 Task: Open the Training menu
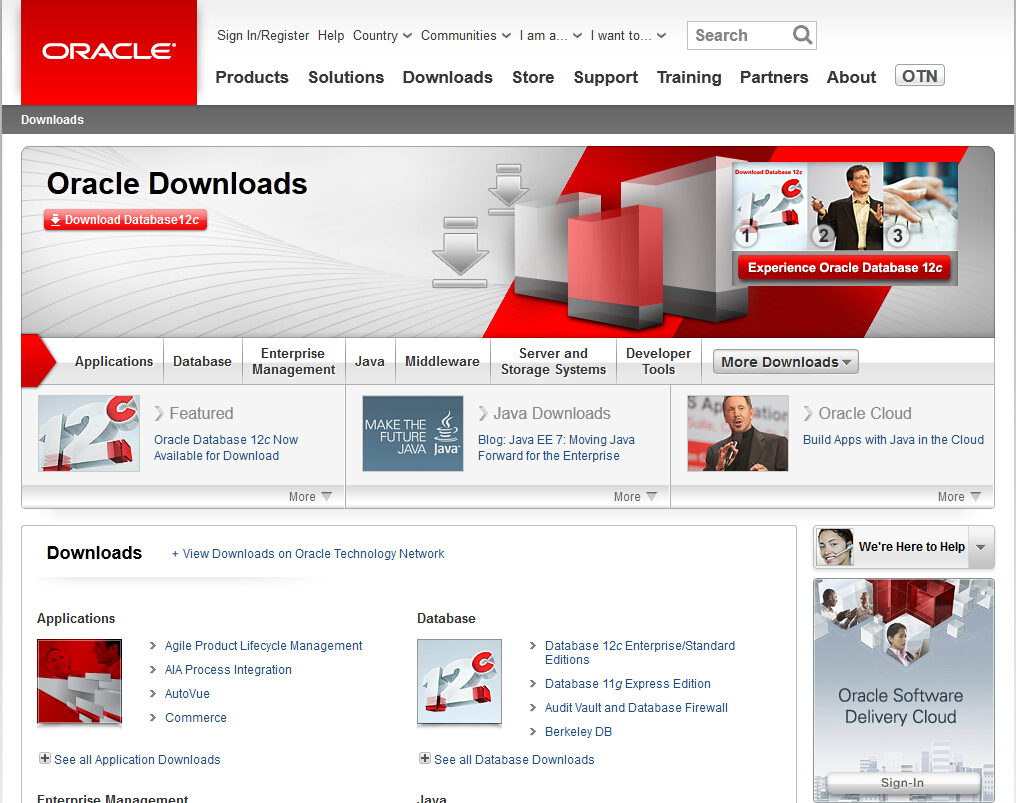689,77
